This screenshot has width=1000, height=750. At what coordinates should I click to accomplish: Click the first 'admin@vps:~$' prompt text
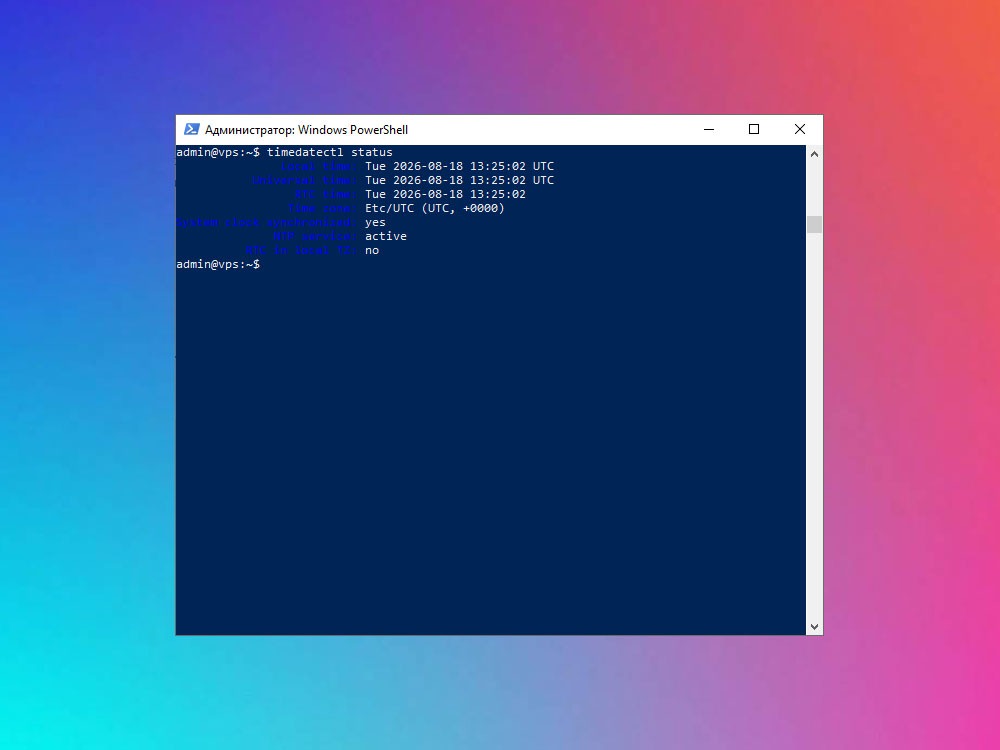coord(218,152)
